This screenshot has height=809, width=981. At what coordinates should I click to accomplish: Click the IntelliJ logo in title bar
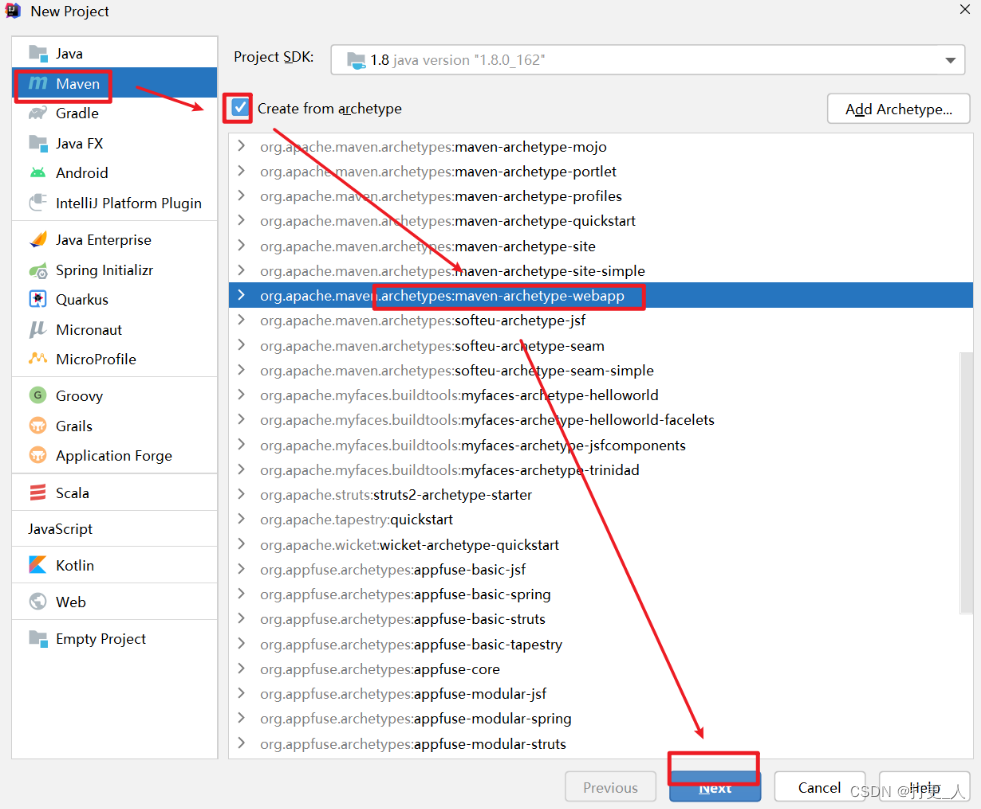(x=13, y=11)
